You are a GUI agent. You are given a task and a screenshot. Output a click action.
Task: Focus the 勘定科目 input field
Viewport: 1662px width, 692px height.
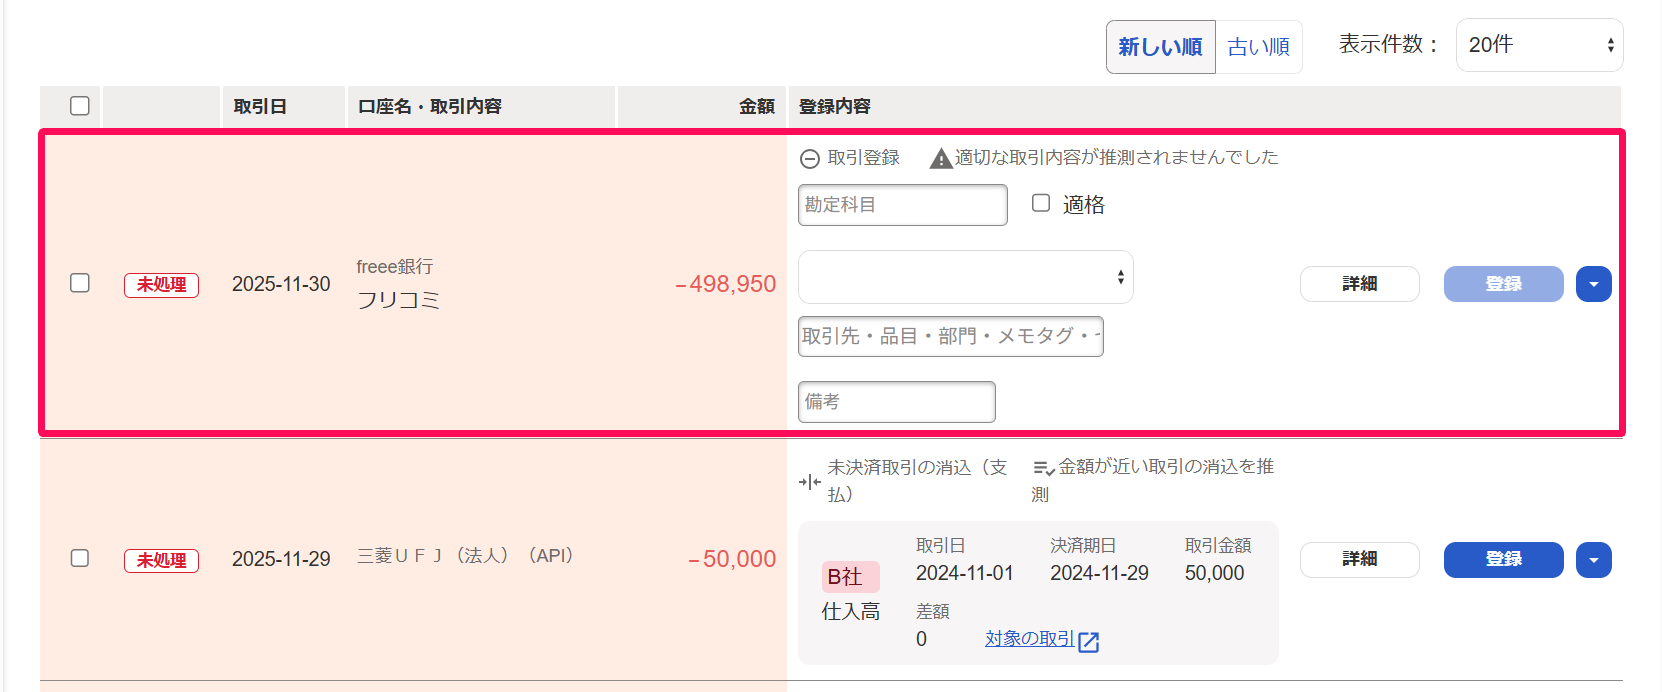[x=903, y=205]
